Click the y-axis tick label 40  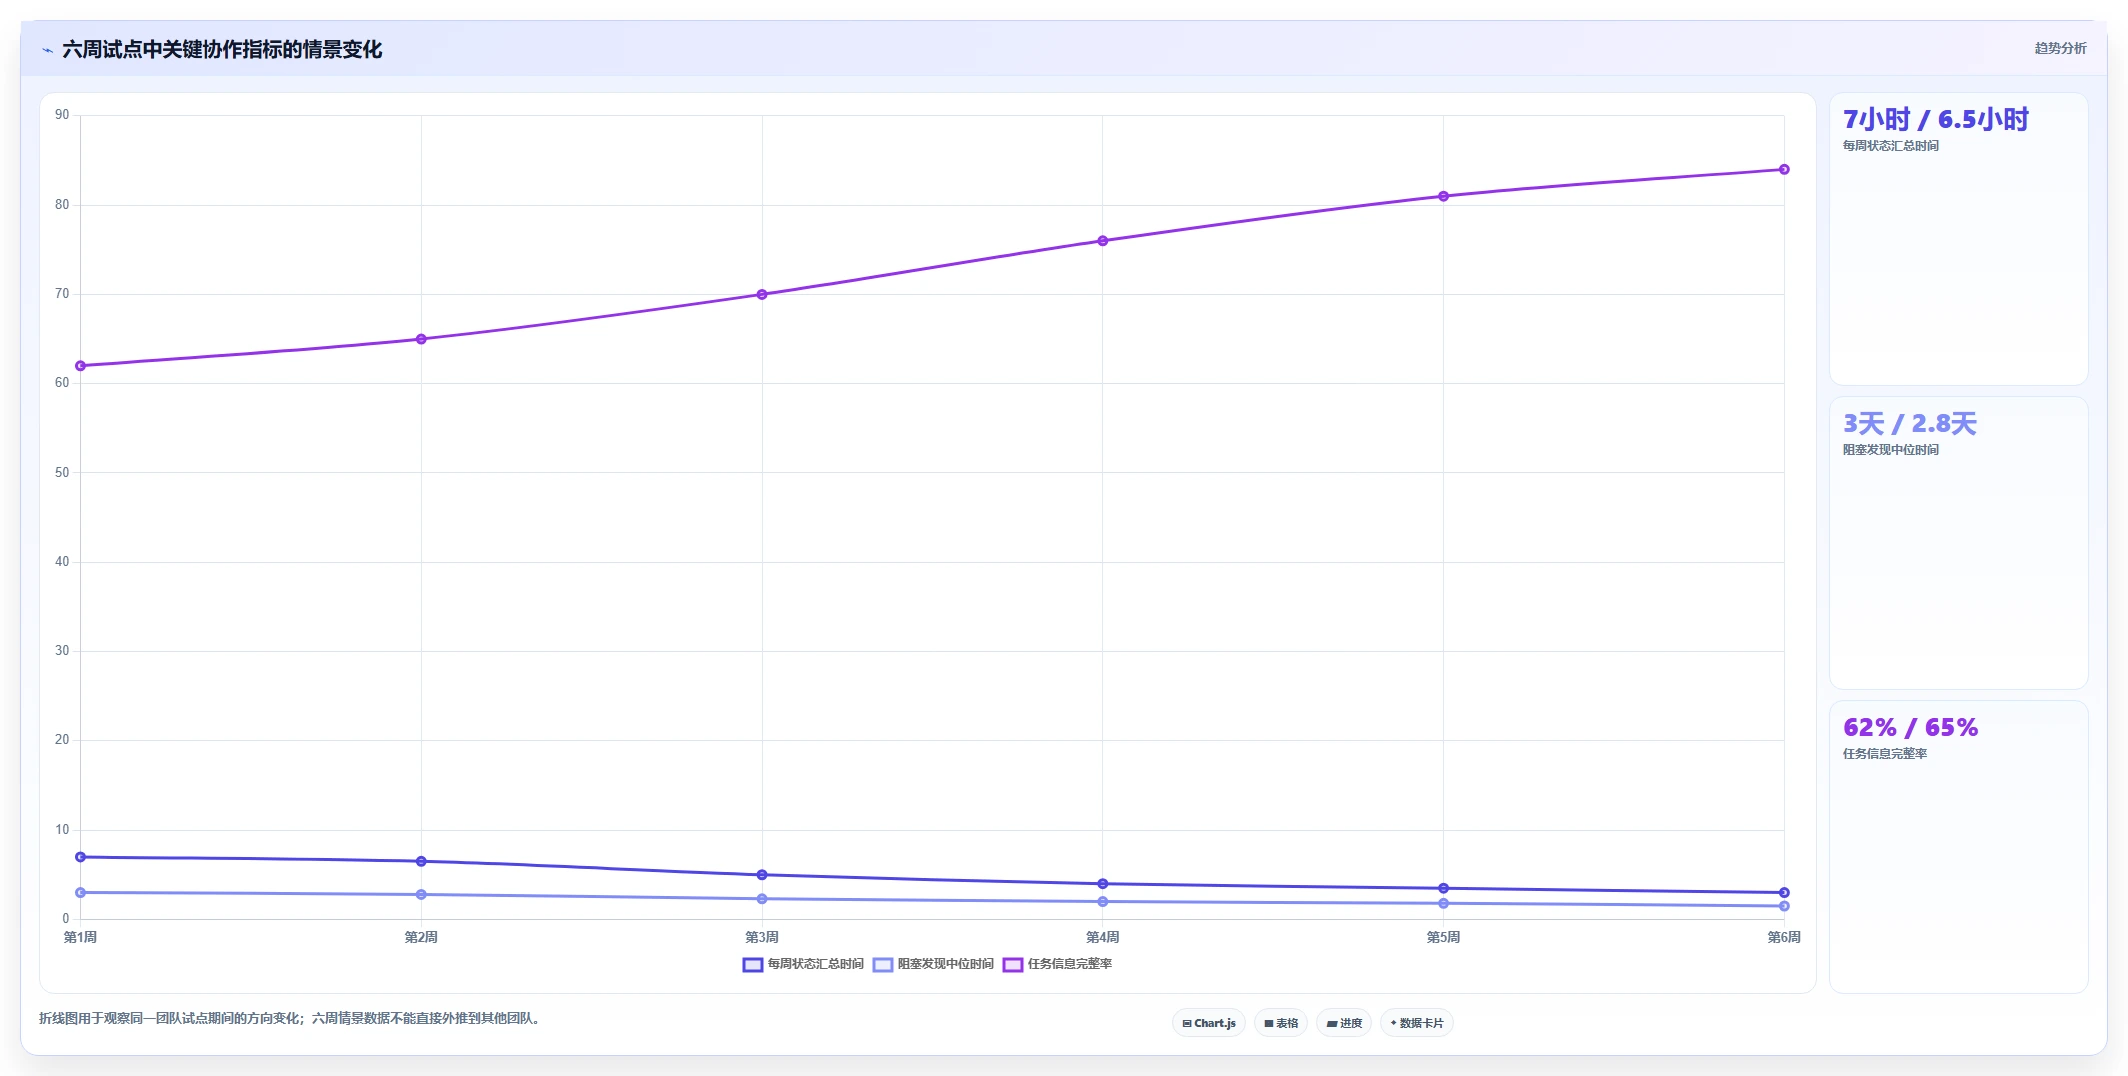click(x=62, y=562)
